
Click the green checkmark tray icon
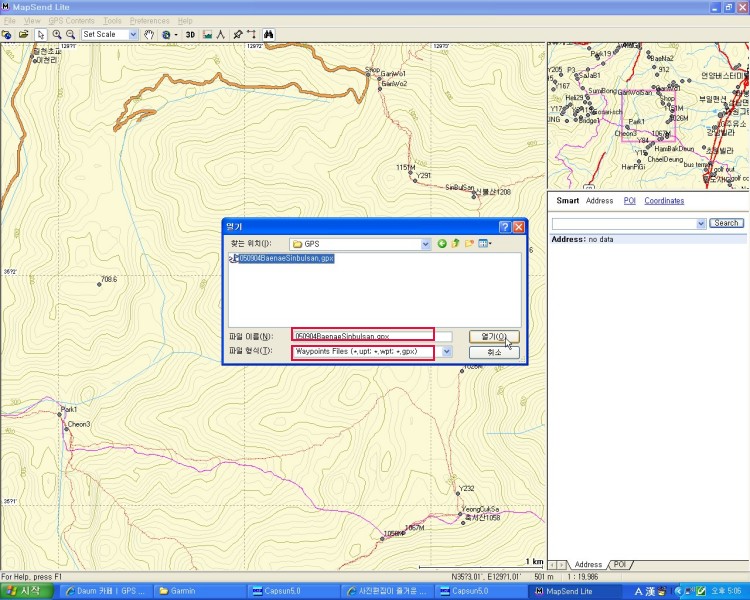pos(701,591)
